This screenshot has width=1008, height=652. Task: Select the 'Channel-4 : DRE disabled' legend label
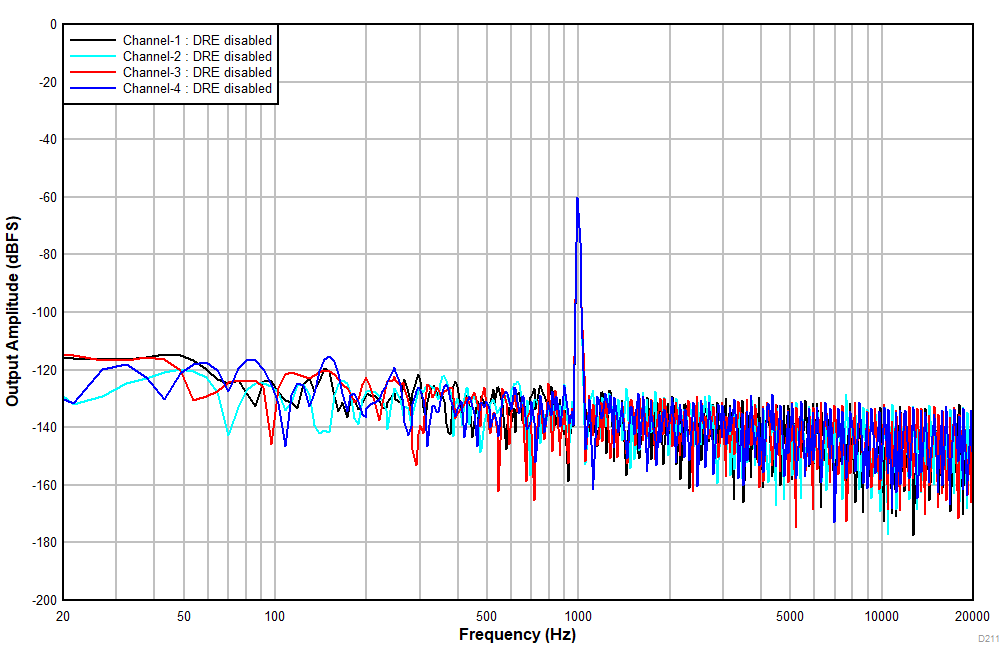point(197,89)
